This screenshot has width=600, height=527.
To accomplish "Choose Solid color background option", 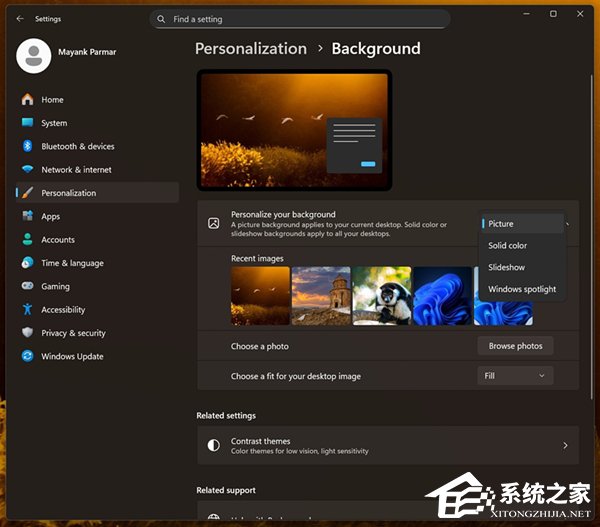I will [x=522, y=245].
